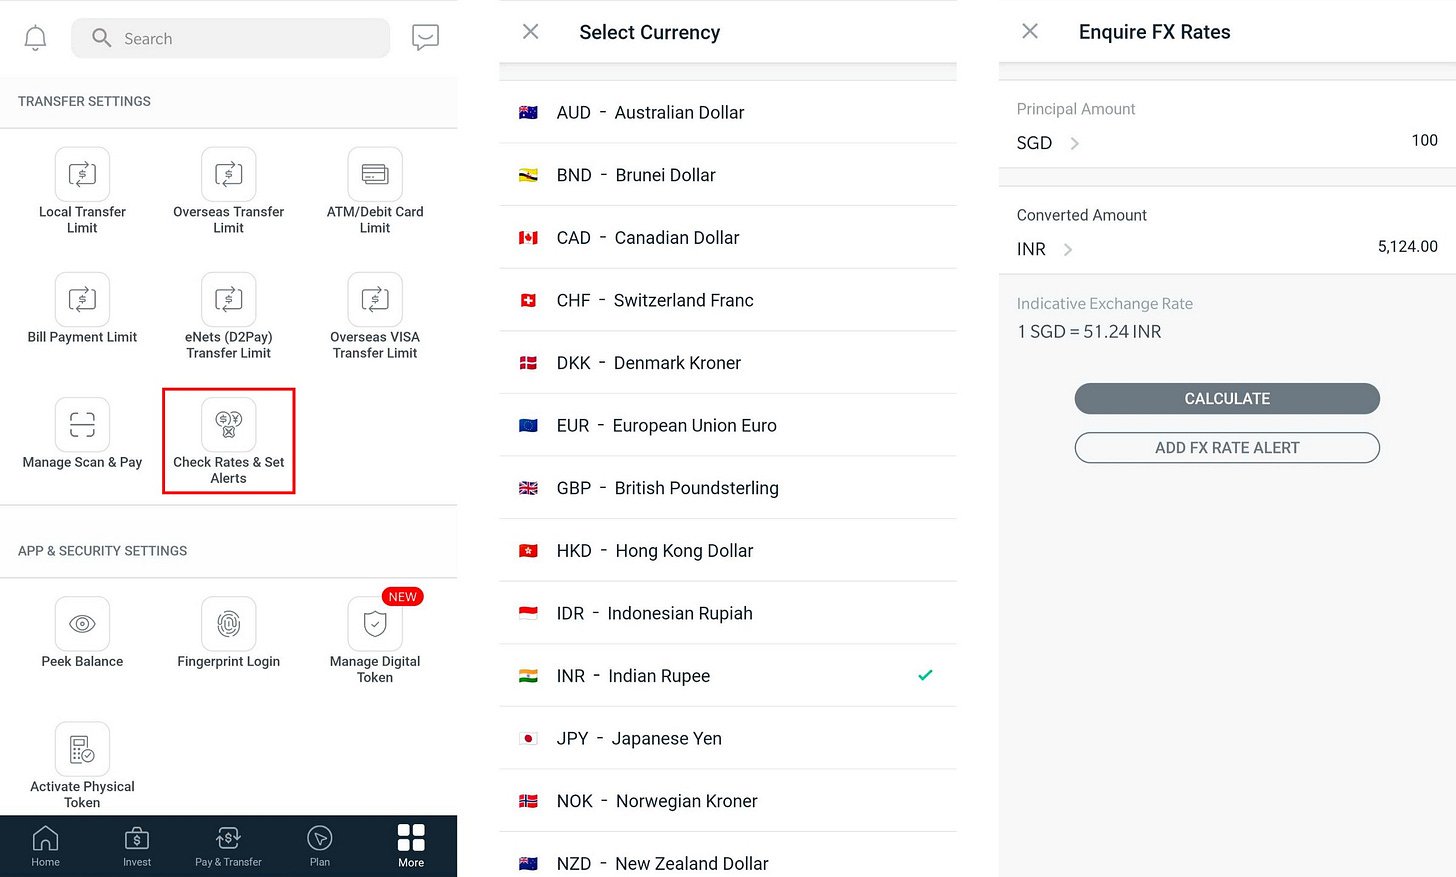Select CAD - Canadian Dollar
1456x877 pixels.
tap(728, 237)
